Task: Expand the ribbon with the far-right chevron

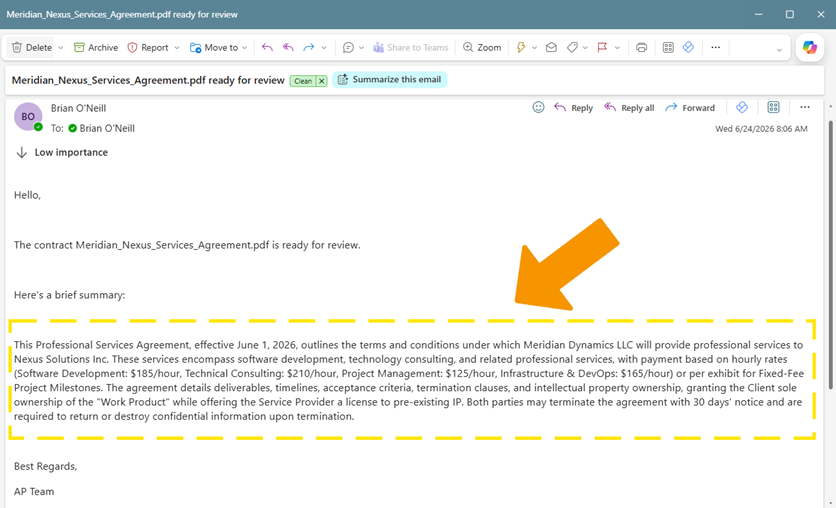Action: tap(779, 50)
